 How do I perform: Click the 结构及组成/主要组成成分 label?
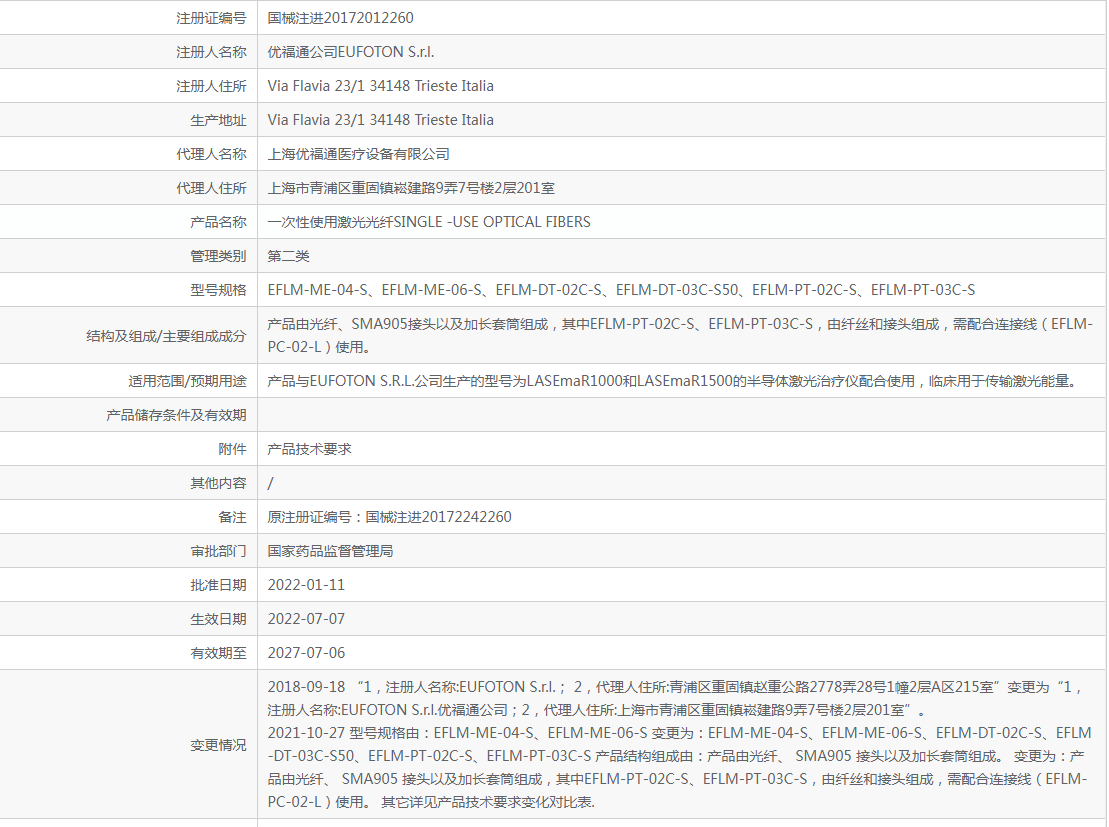[x=166, y=335]
